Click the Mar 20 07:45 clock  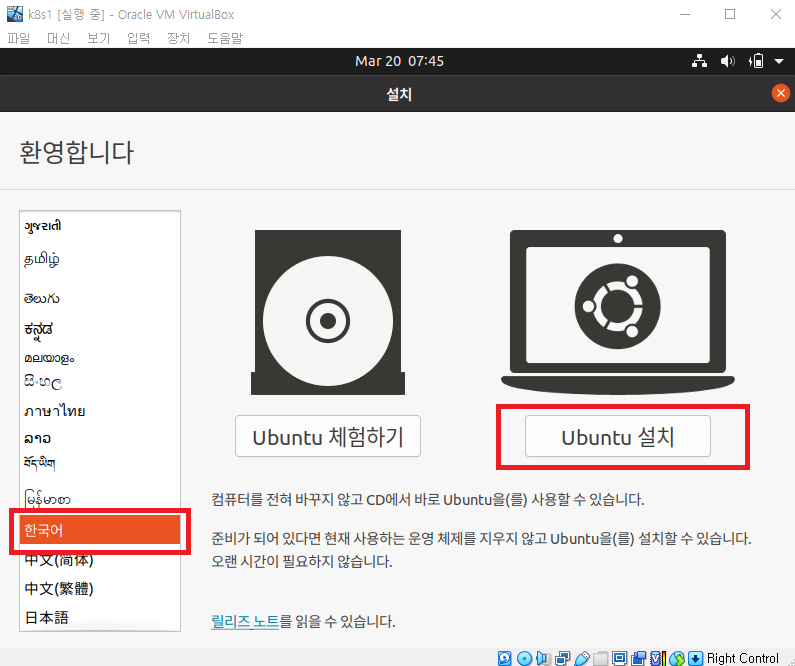pos(400,61)
